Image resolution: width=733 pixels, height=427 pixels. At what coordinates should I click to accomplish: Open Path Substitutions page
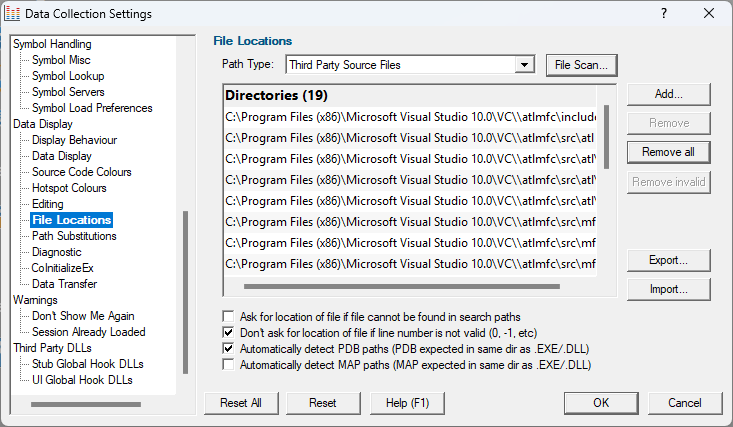74,236
